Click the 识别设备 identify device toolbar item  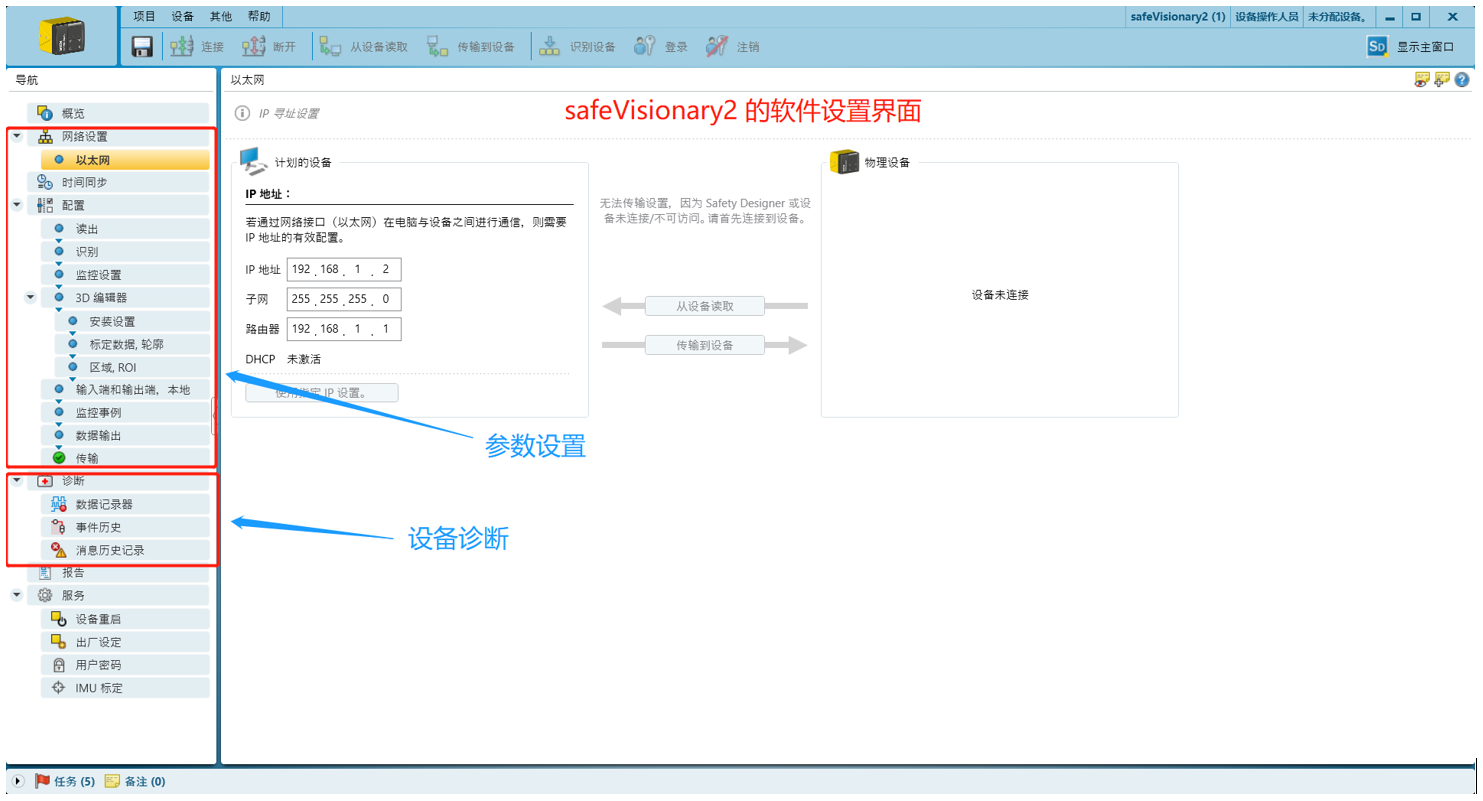tap(577, 46)
